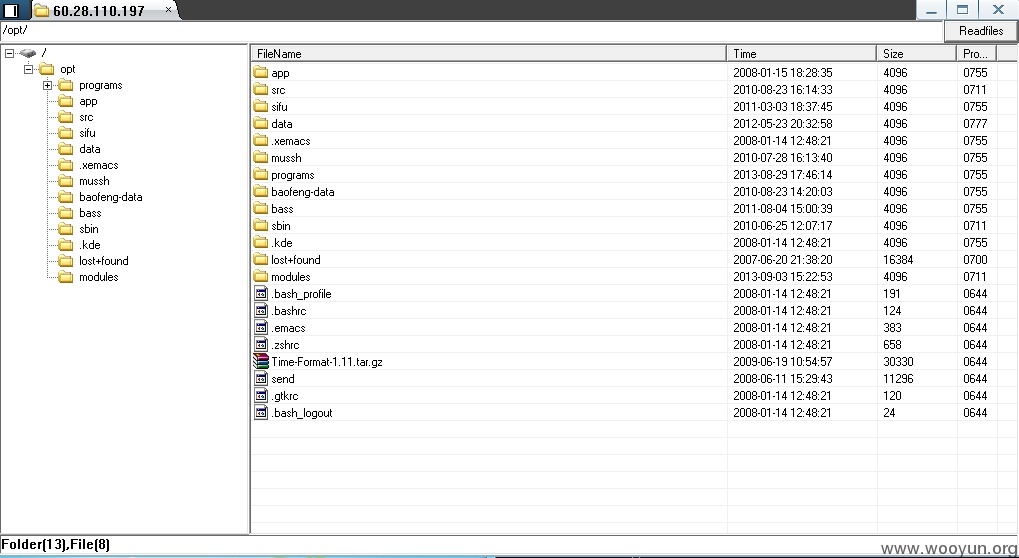Select sifu in the left tree
Screen dimensions: 1019x558
click(x=87, y=133)
